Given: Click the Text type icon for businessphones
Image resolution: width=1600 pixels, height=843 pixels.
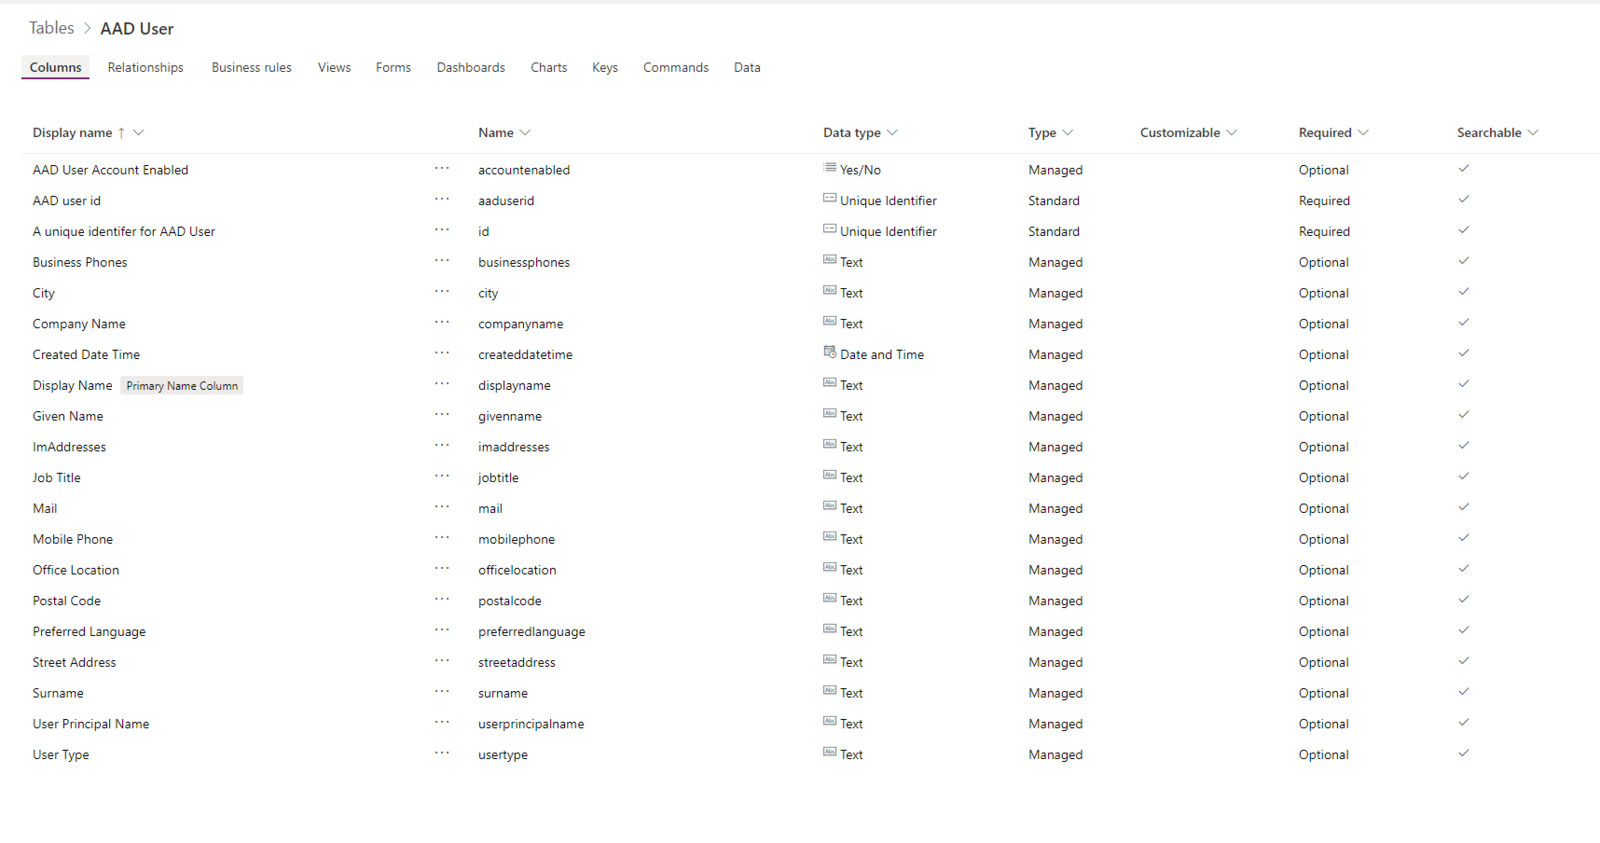Looking at the screenshot, I should pos(830,260).
